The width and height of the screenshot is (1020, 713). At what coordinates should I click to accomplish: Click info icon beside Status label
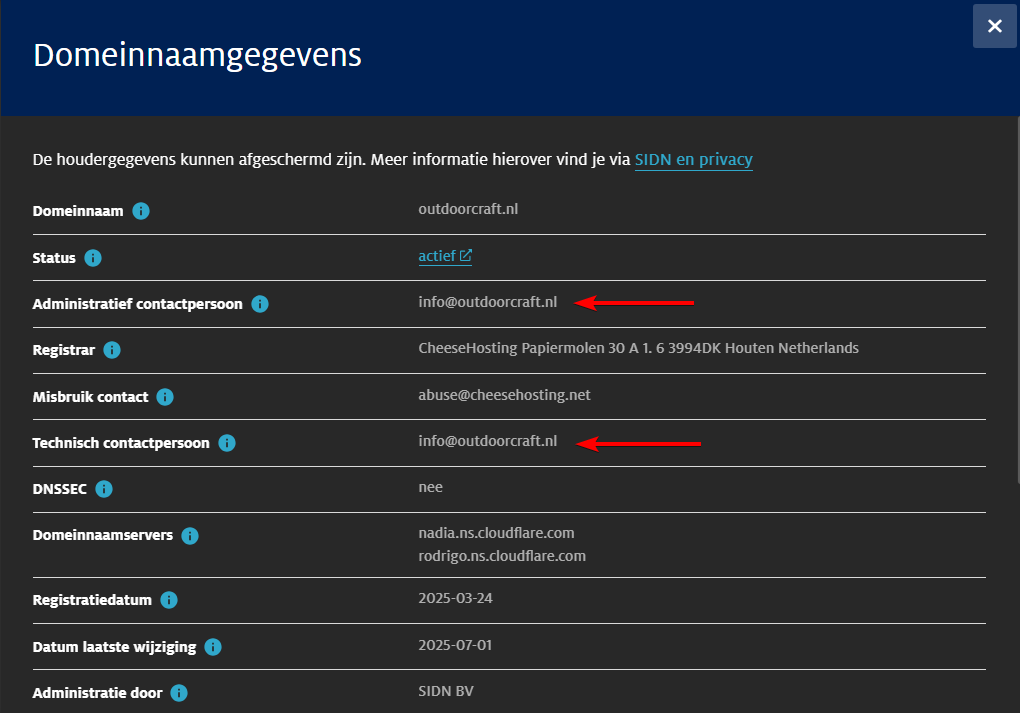(93, 258)
